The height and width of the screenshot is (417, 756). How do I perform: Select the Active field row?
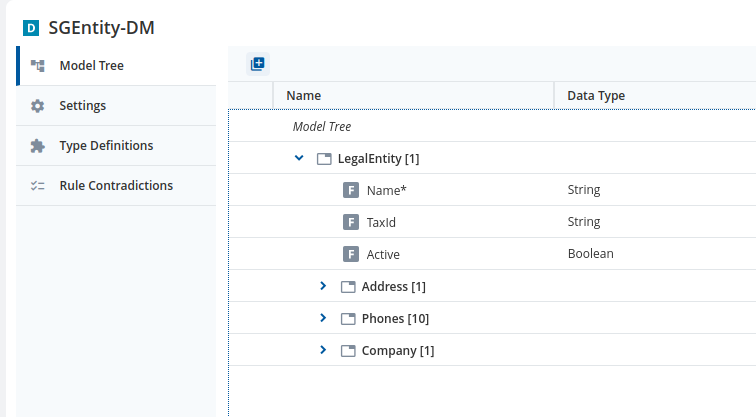click(492, 254)
